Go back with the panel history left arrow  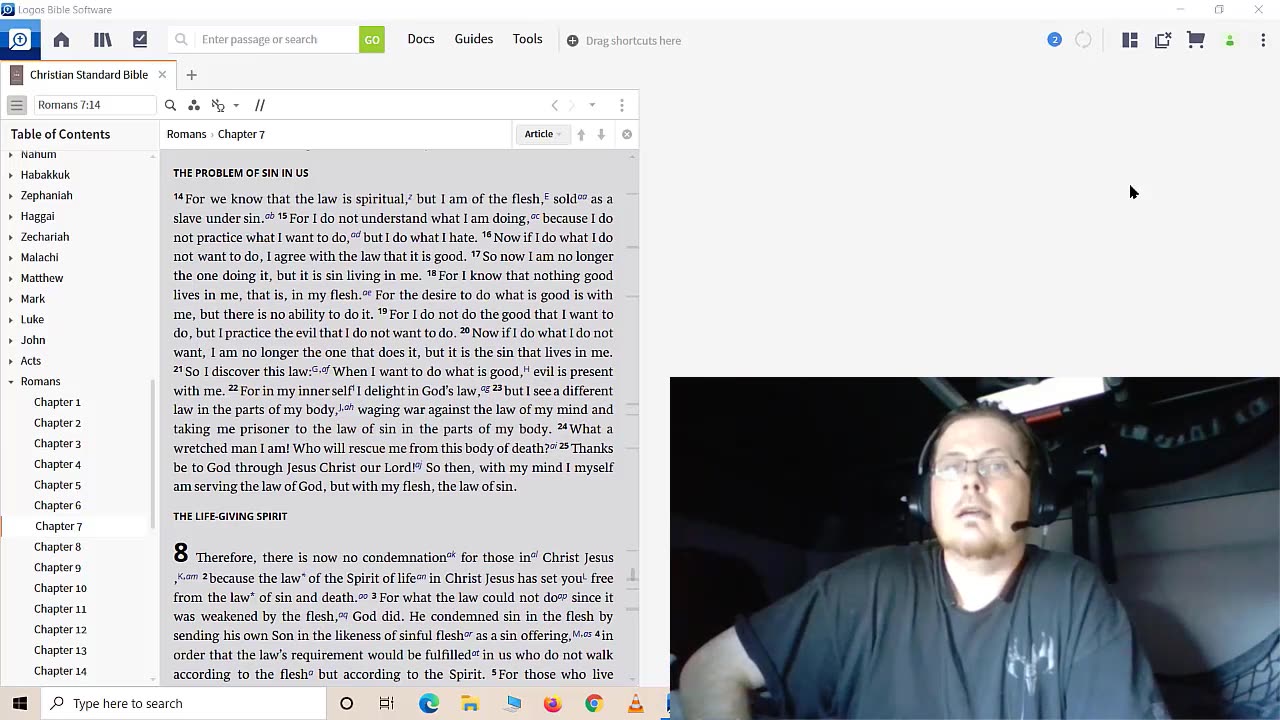click(554, 105)
